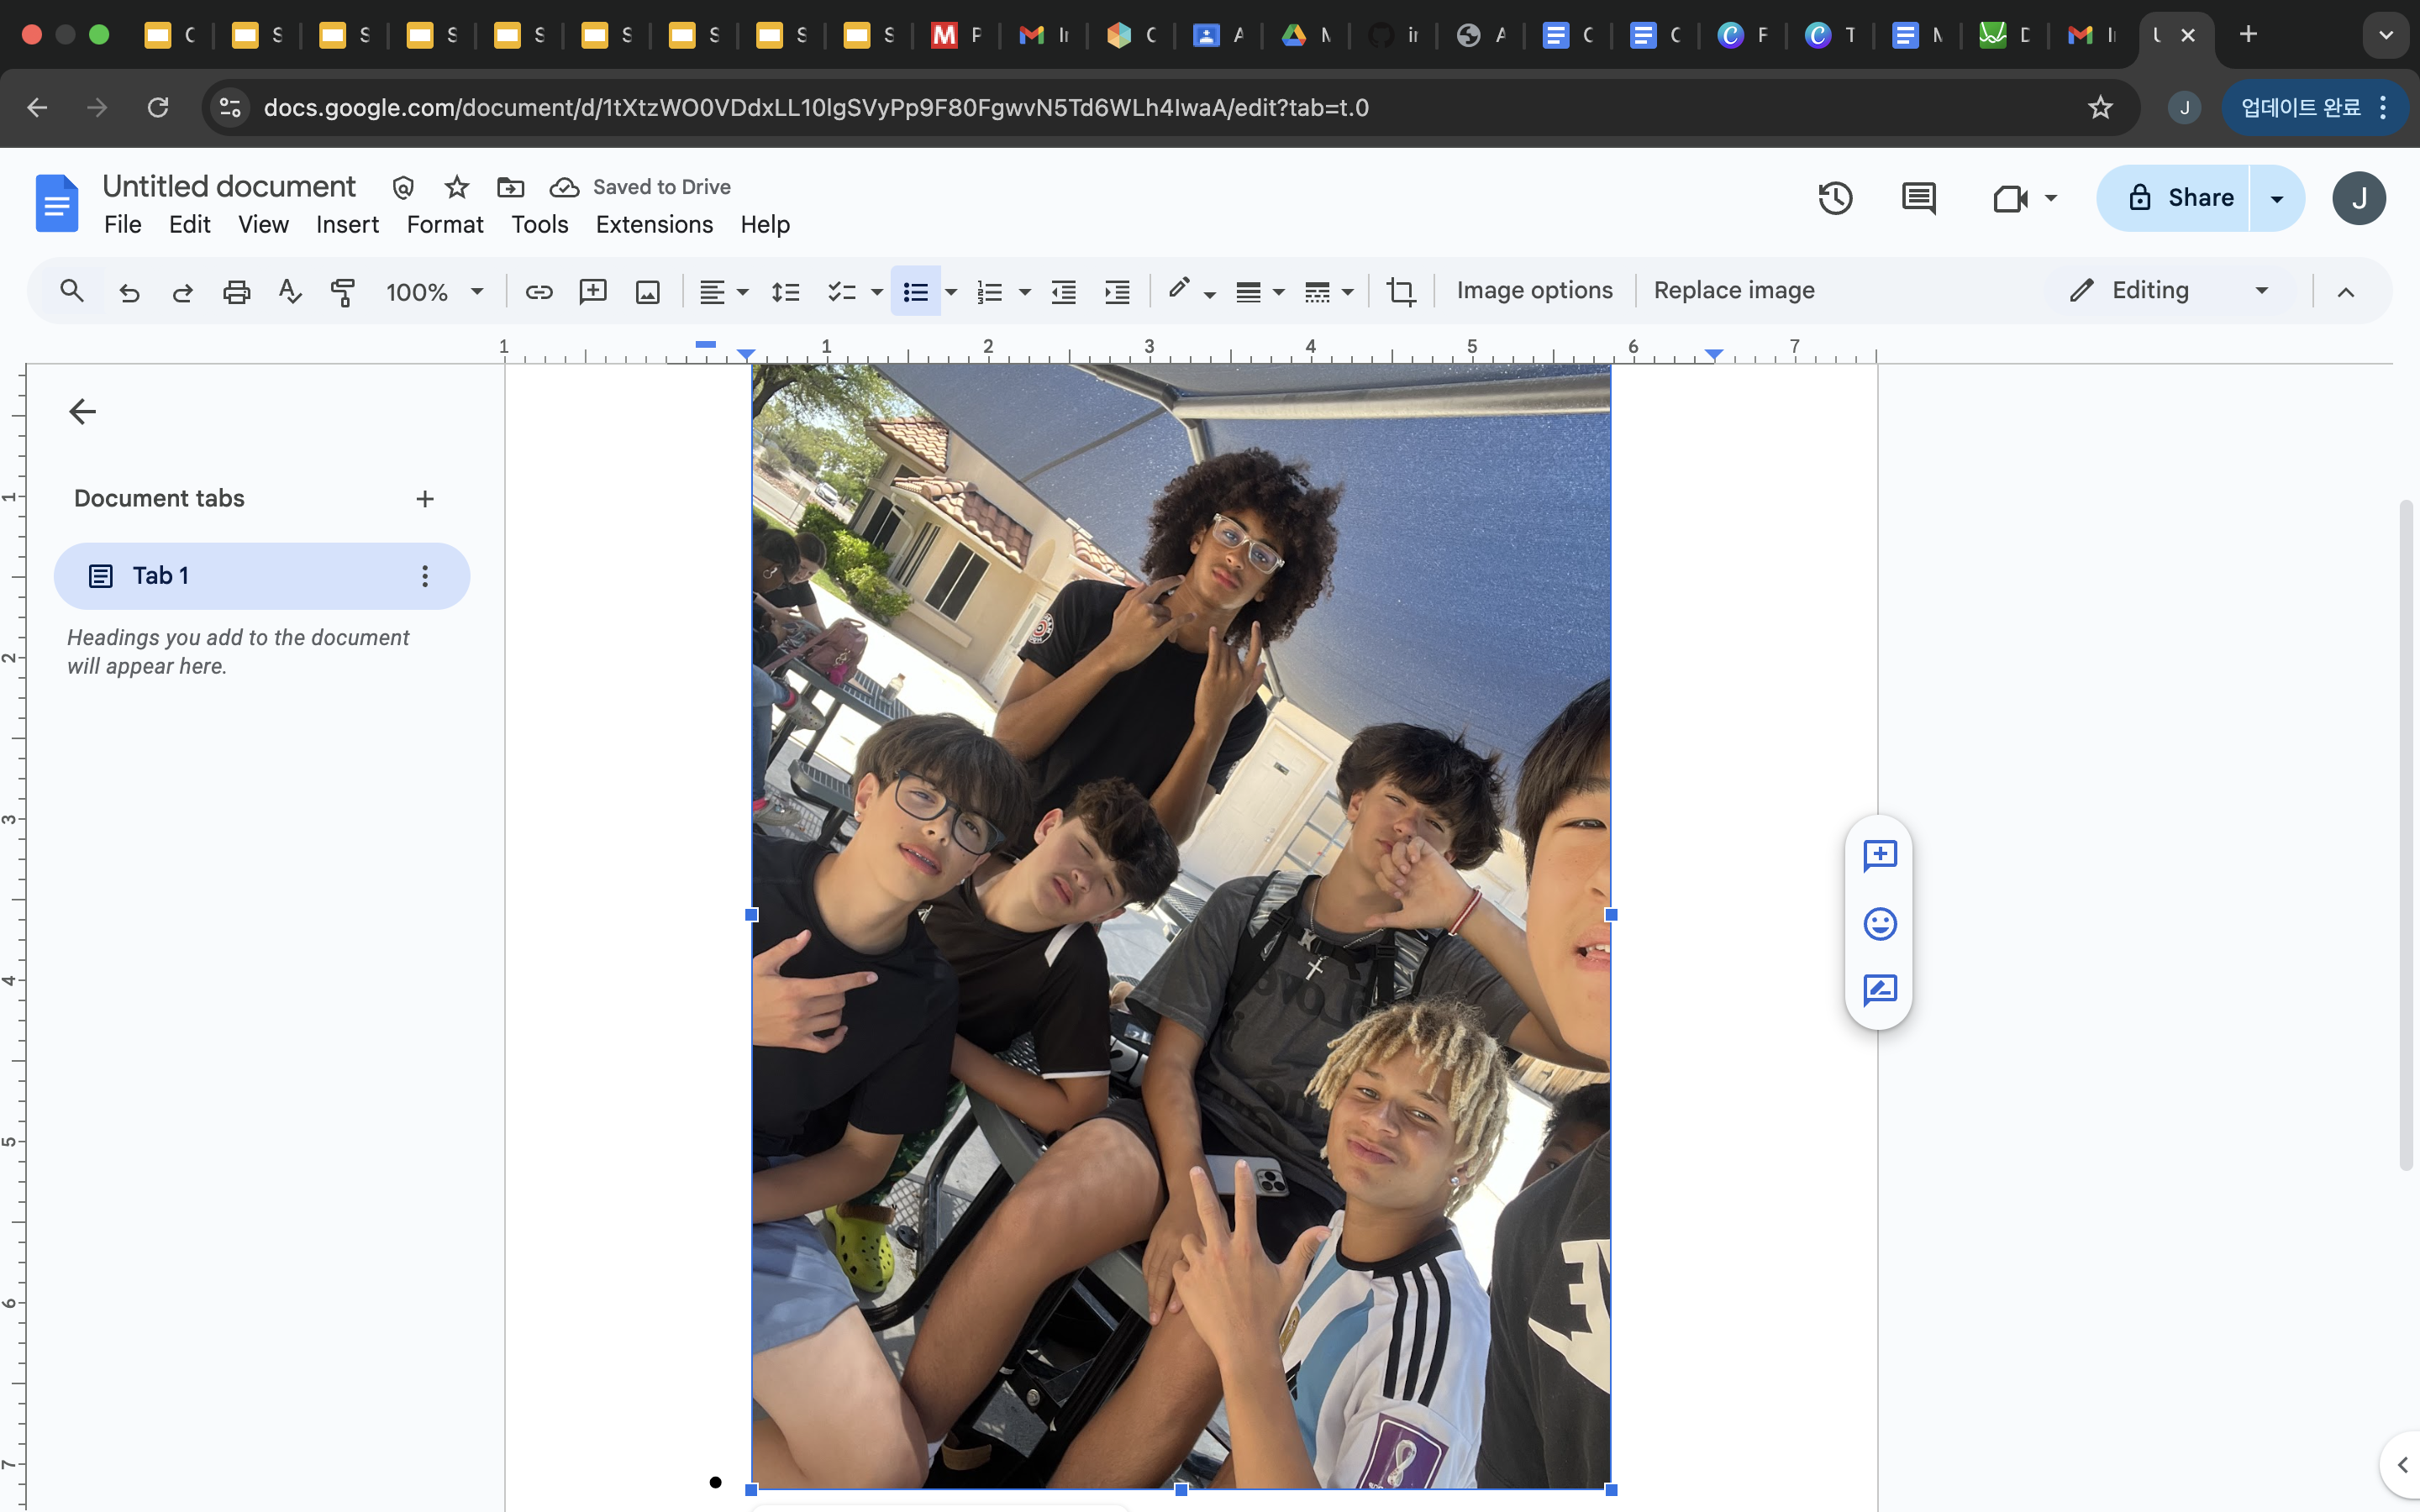Viewport: 2420px width, 1512px height.
Task: Click the insert link icon
Action: tap(539, 291)
